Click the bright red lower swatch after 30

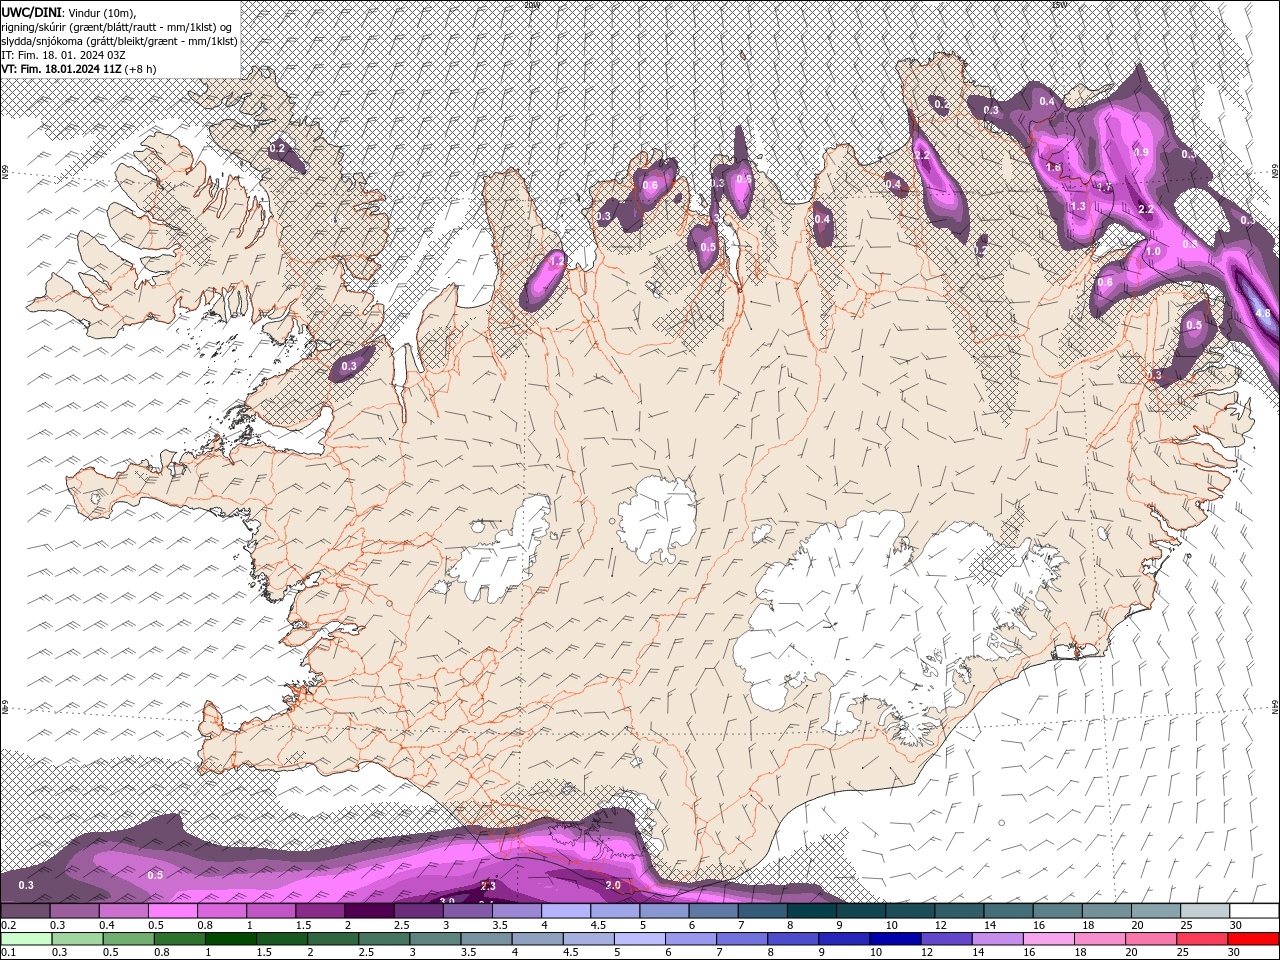pos(1253,939)
